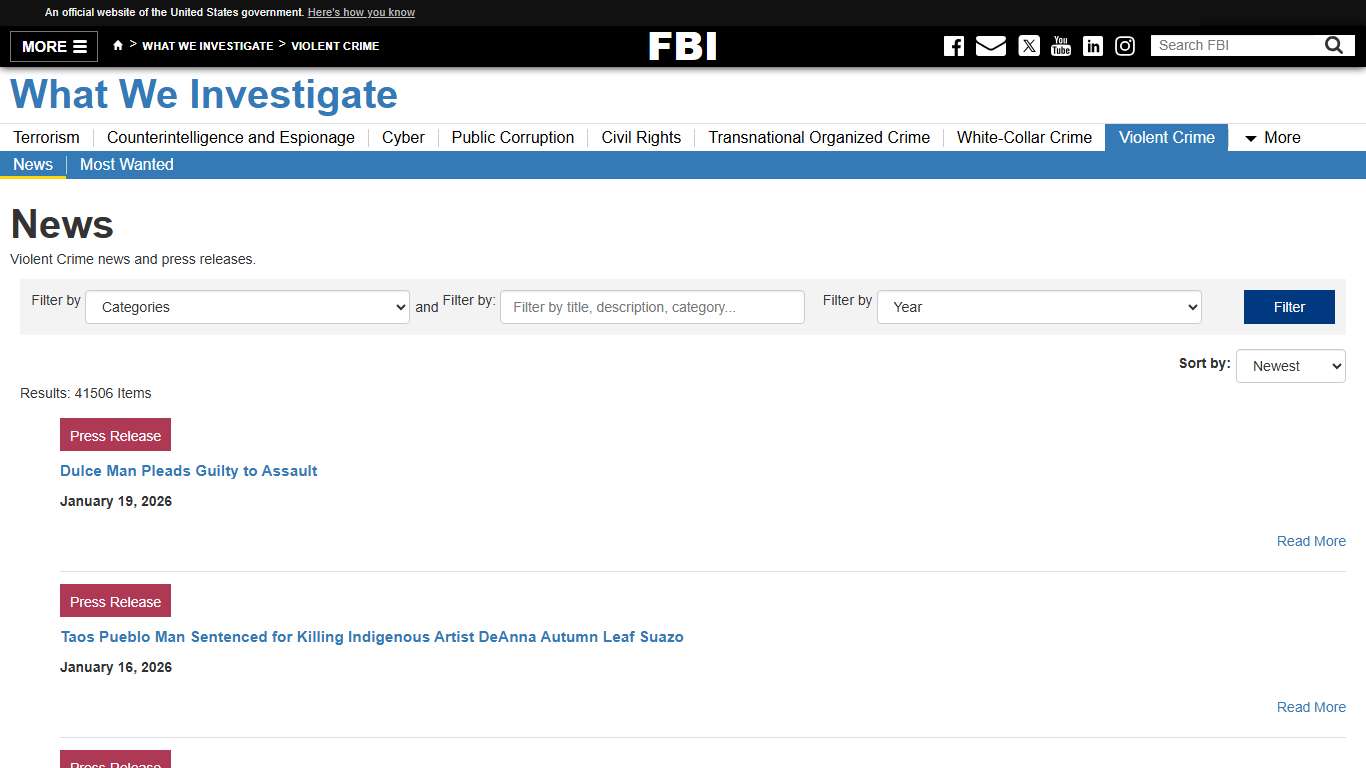Click Here's how you know link
The image size is (1366, 768).
pyautogui.click(x=361, y=12)
